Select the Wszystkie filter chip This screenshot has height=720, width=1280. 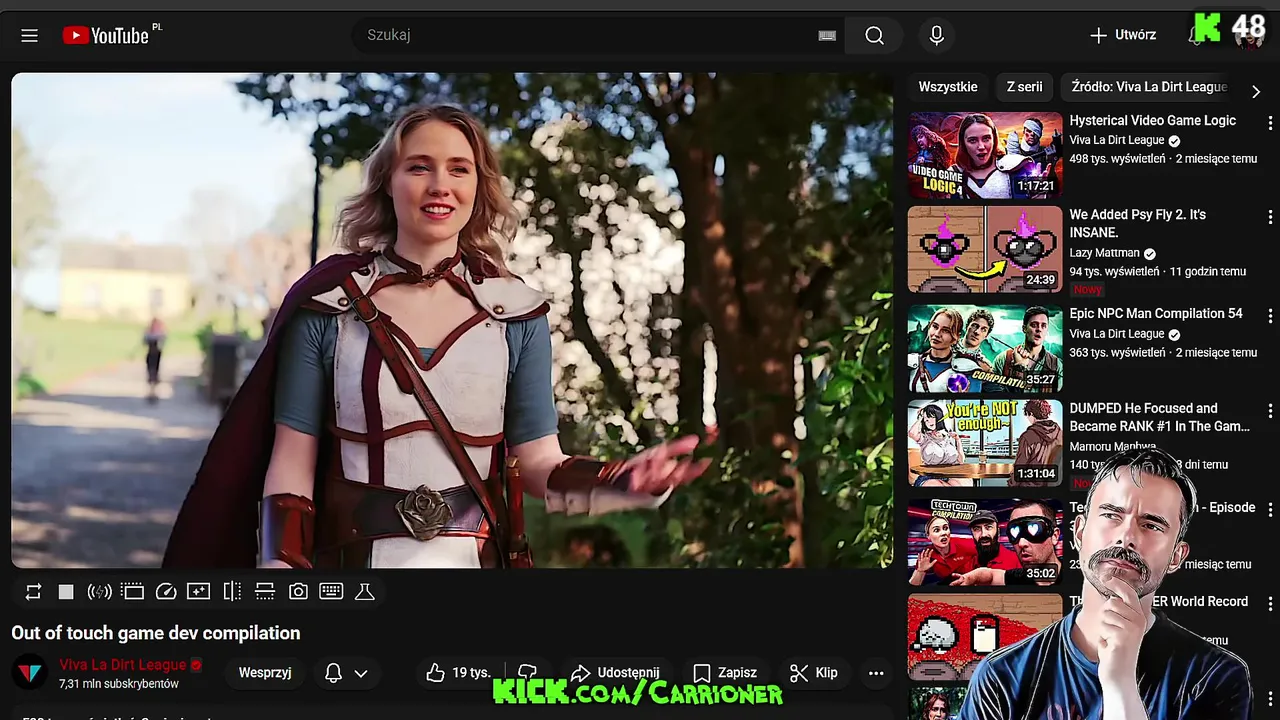tap(948, 87)
